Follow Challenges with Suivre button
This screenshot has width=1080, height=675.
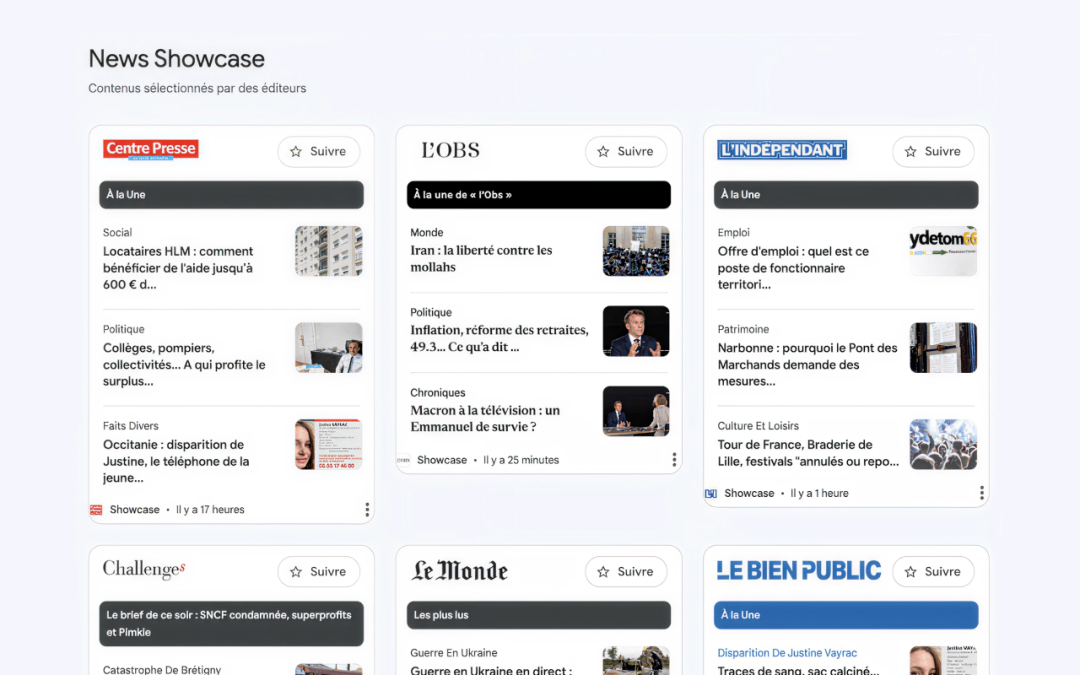[x=319, y=572]
